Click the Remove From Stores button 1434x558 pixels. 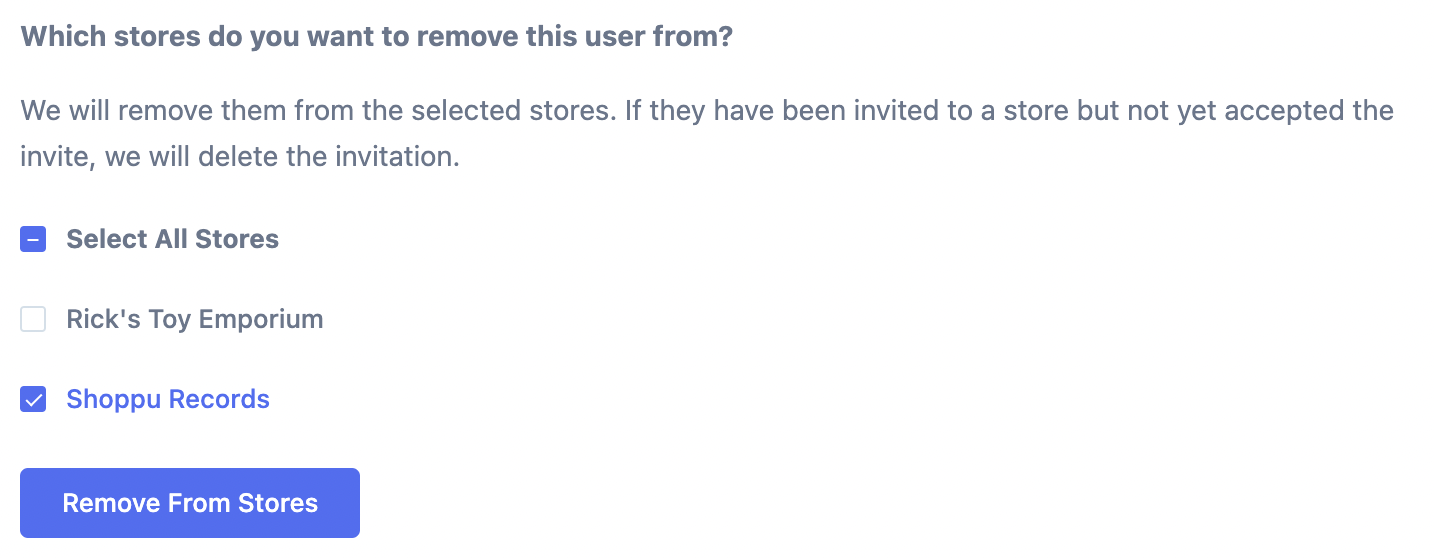coord(190,503)
